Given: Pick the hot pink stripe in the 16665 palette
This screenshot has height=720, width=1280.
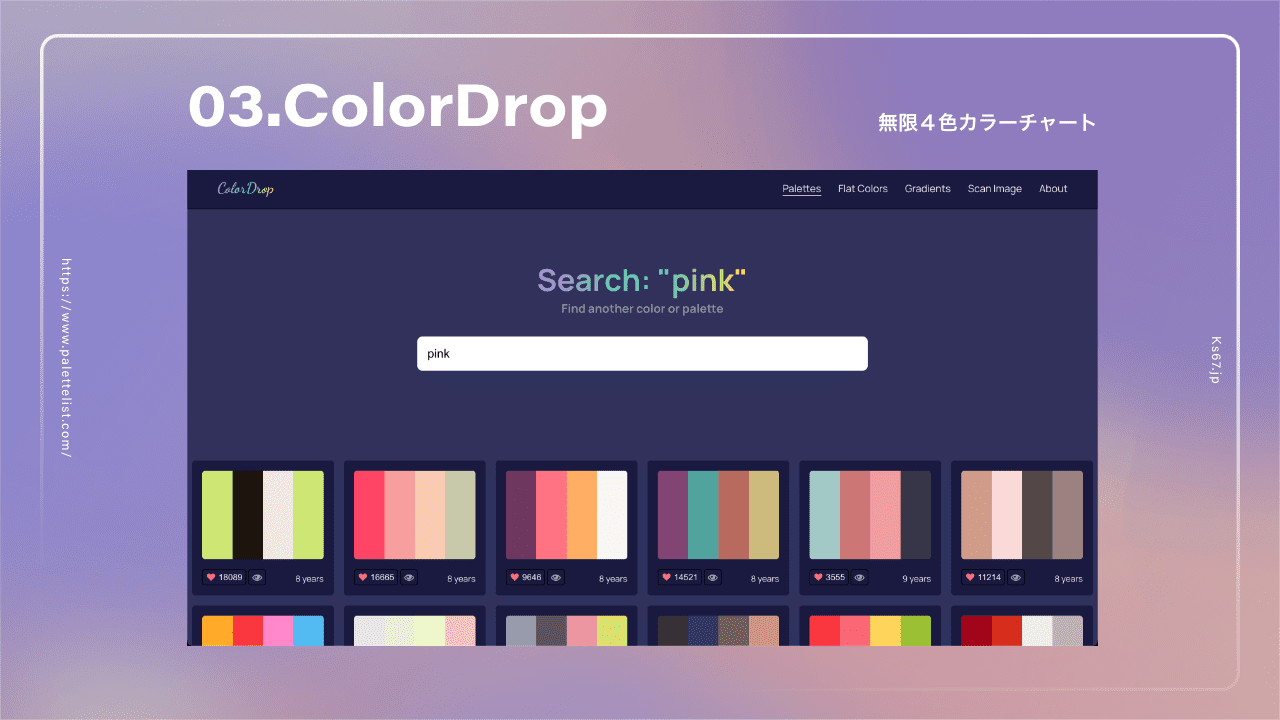Looking at the screenshot, I should [x=369, y=515].
